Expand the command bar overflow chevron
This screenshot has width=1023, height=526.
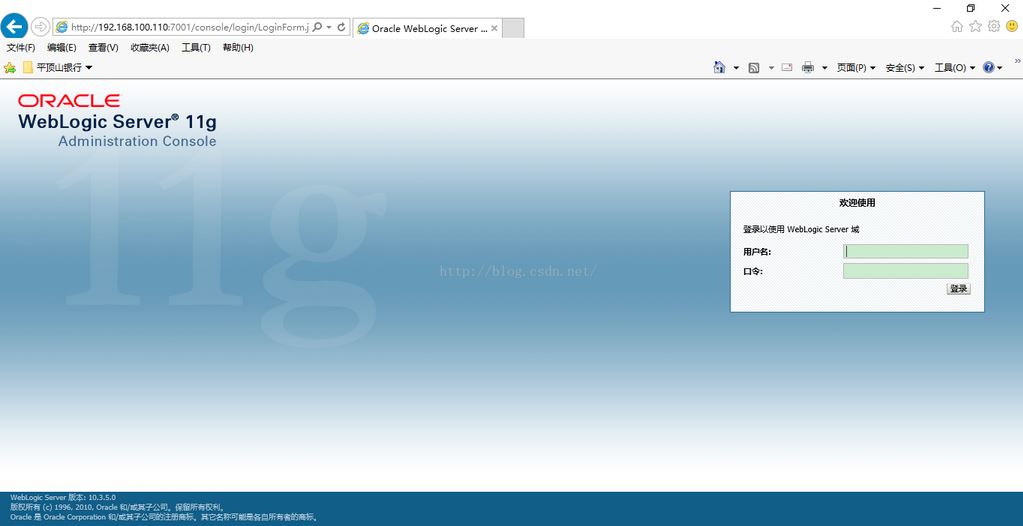click(x=1017, y=61)
